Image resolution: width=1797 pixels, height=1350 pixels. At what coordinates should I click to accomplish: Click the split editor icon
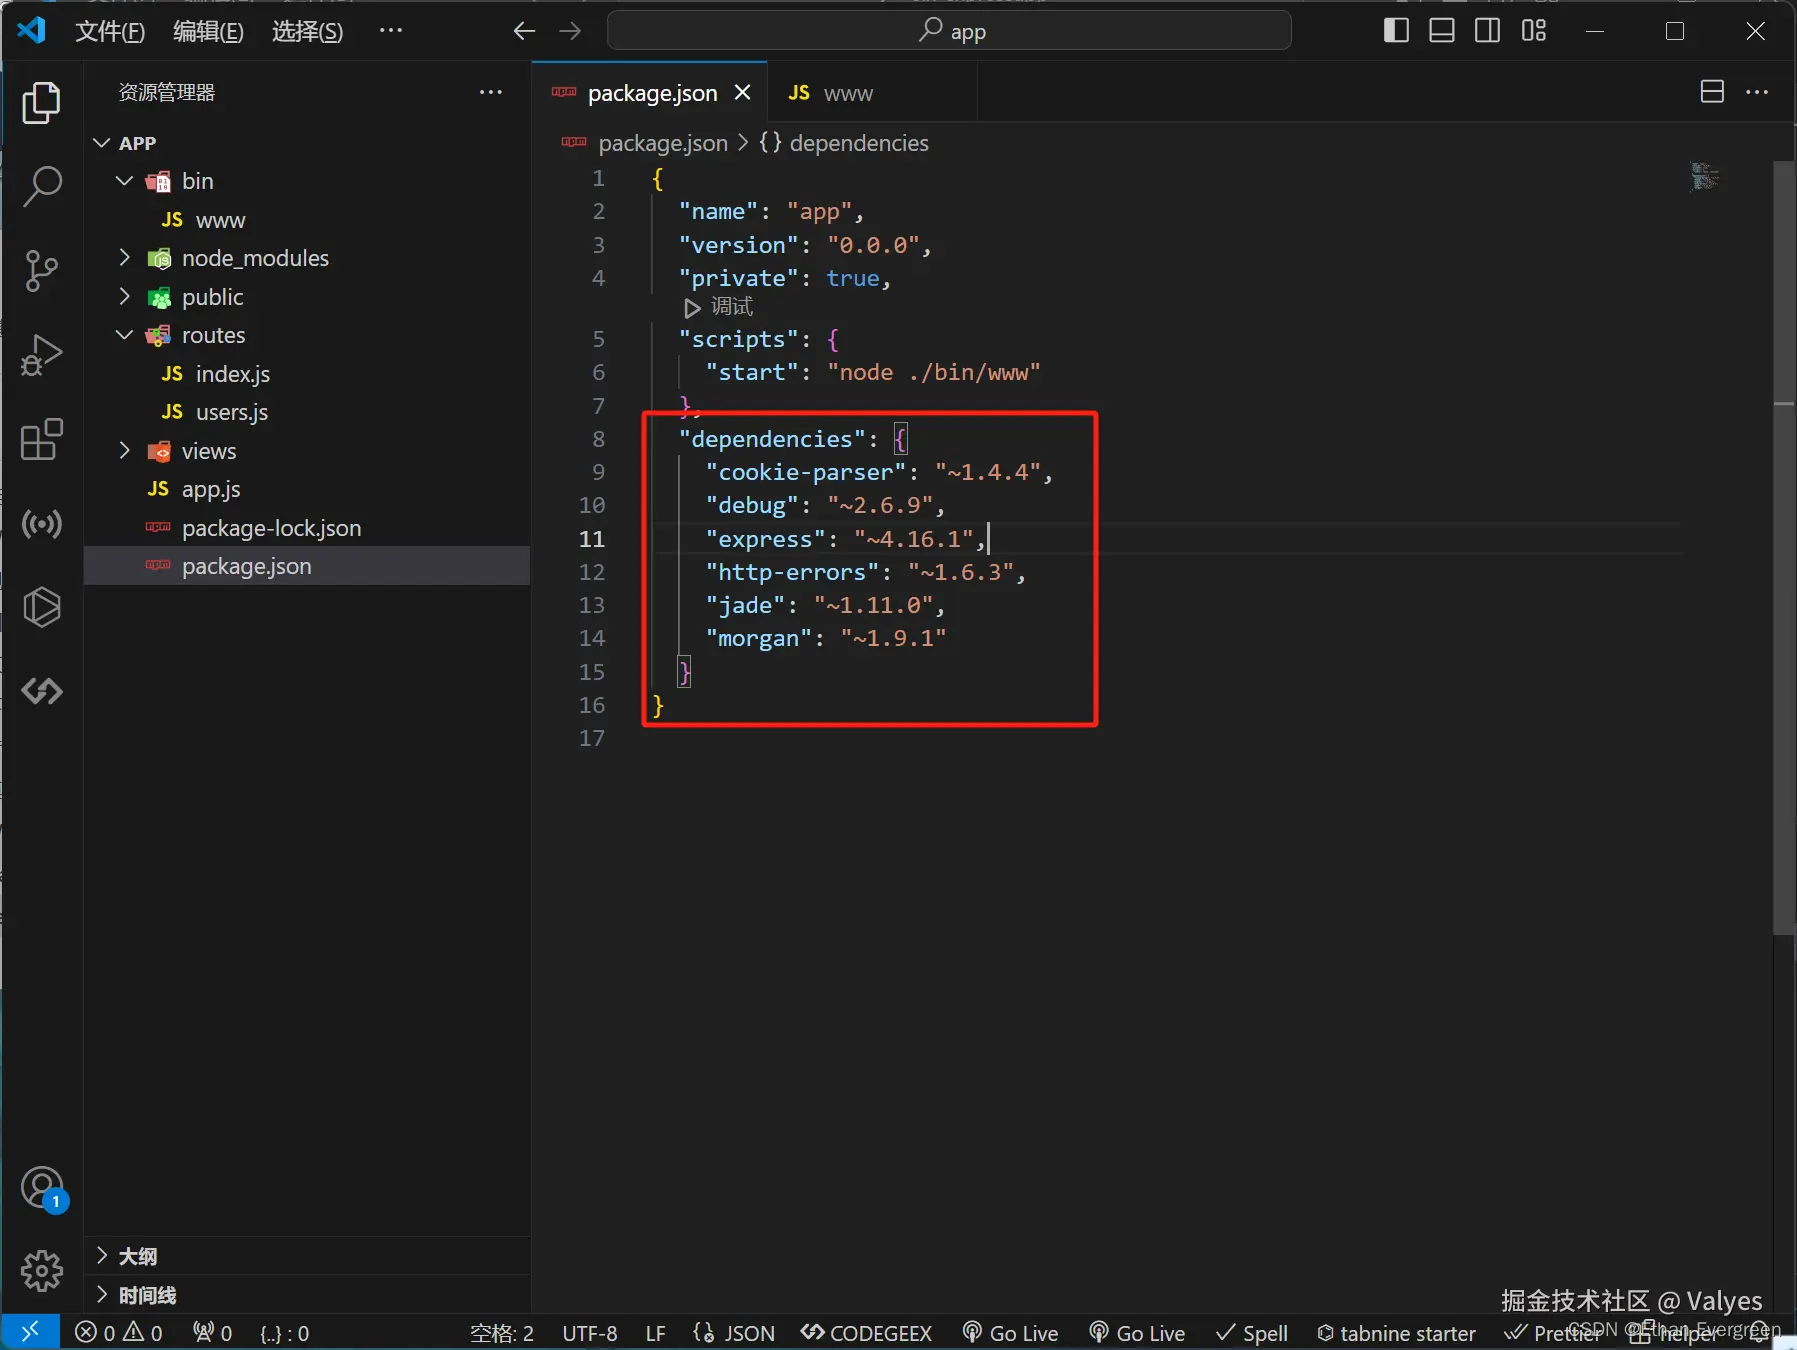1711,92
